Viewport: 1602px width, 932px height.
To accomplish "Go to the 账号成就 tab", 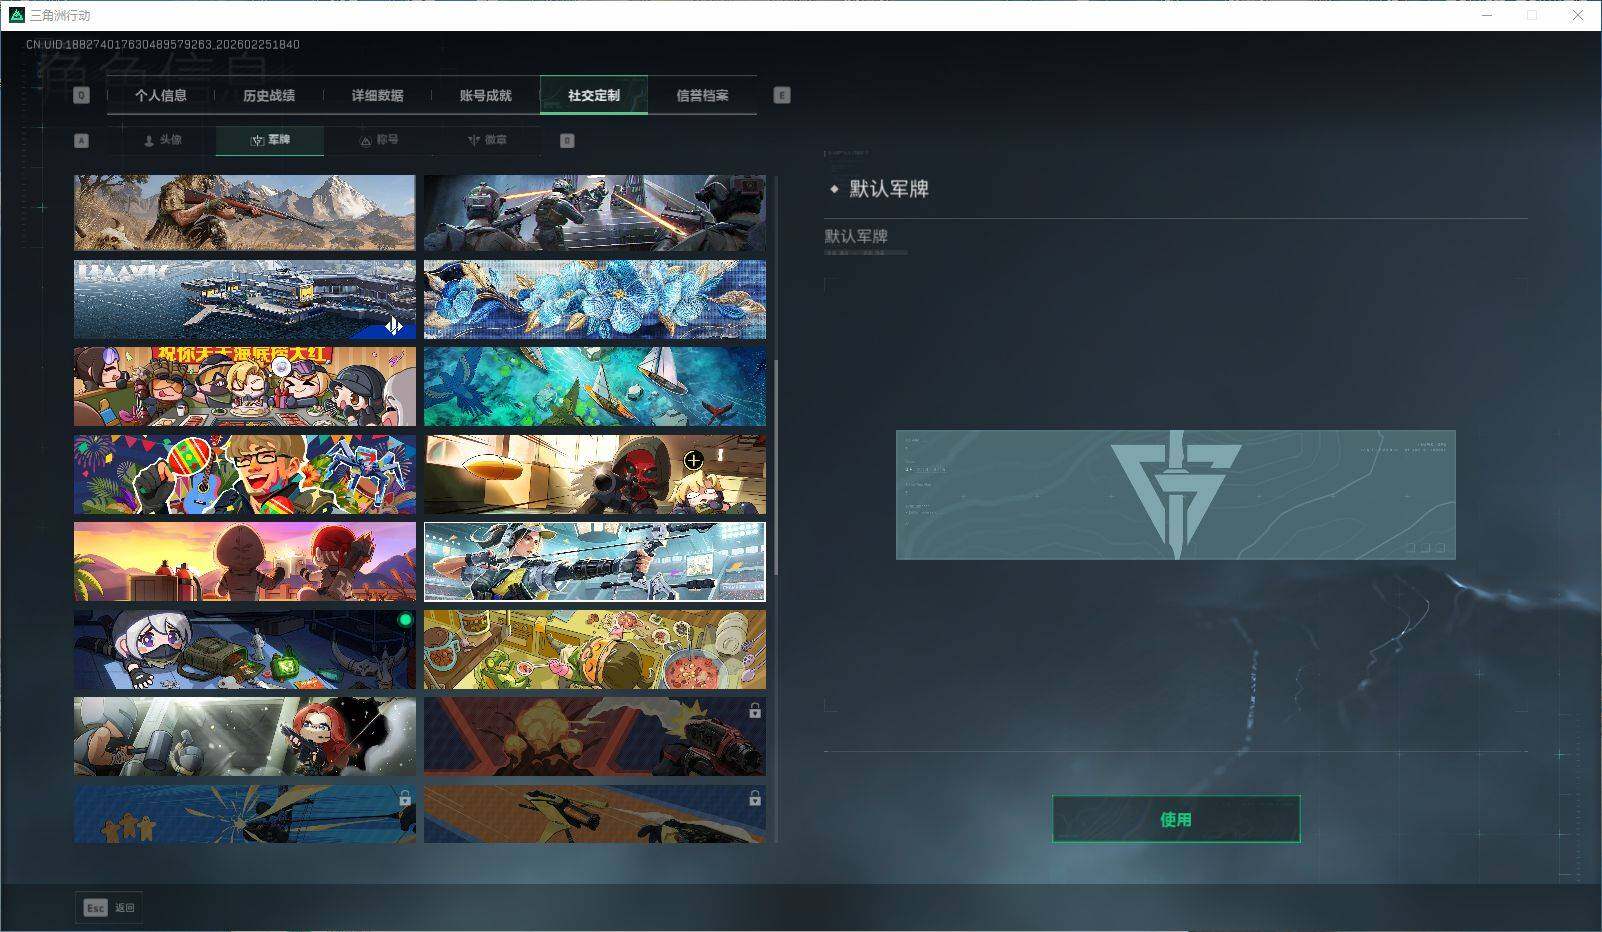I will click(485, 95).
